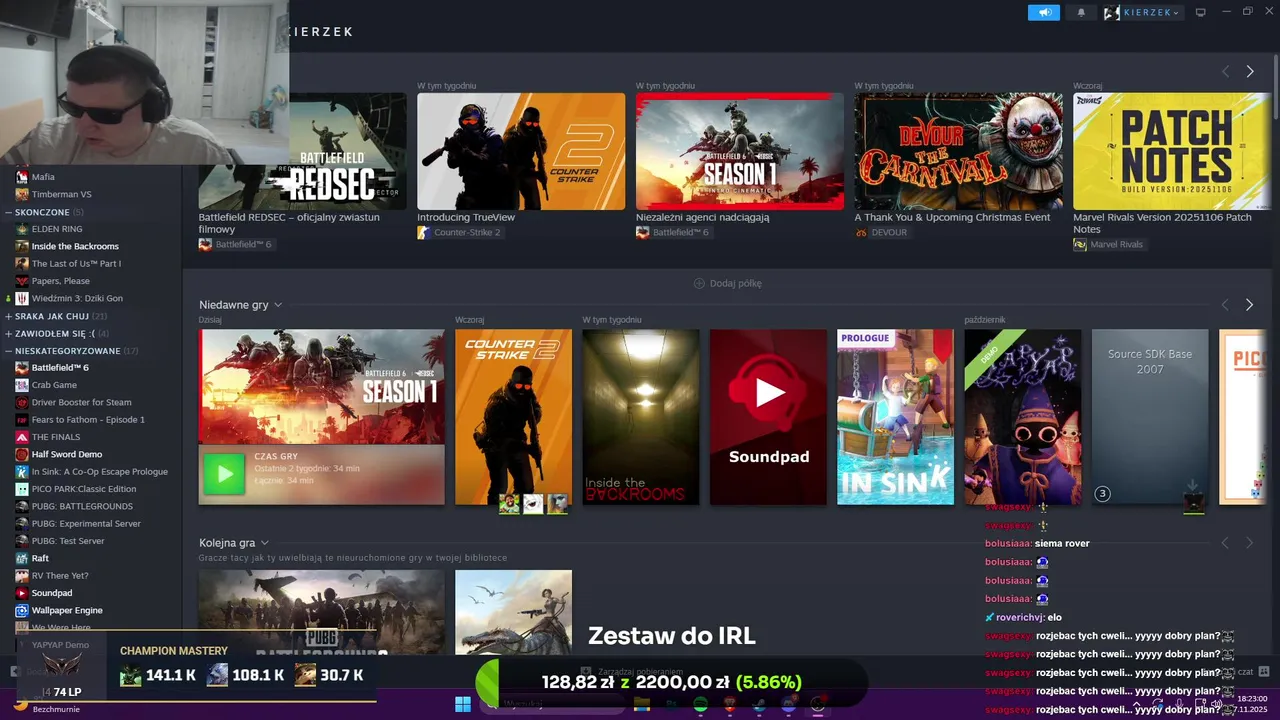Open the KIERZEK account dropdown

pos(1142,12)
